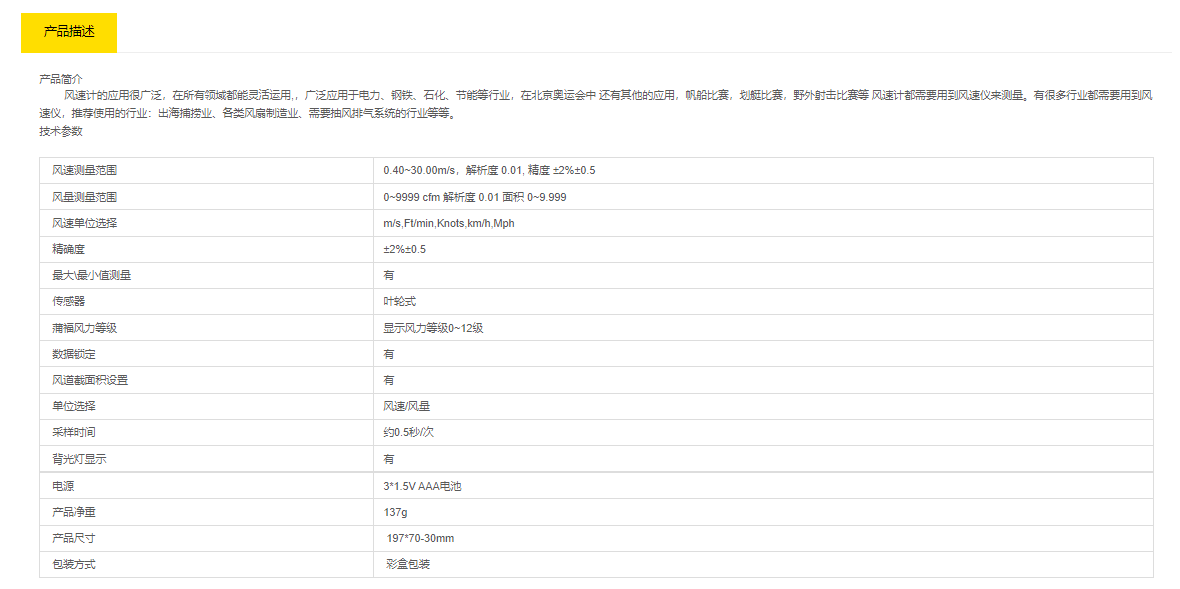Click the 风速测量范围 row label
This screenshot has height=589, width=1180.
[x=85, y=171]
